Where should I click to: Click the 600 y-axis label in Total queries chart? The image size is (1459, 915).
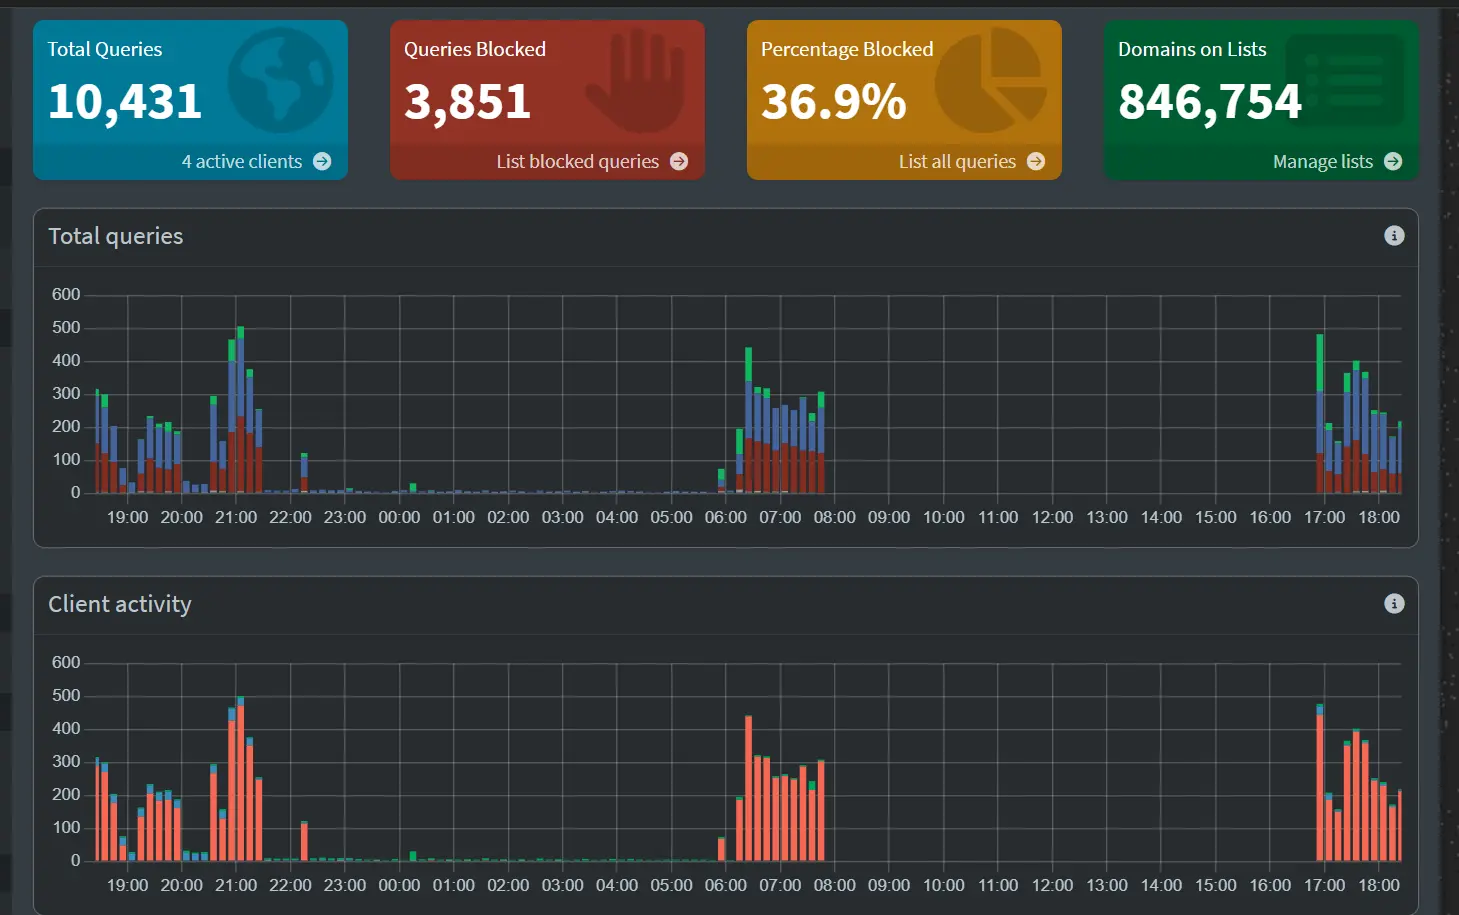coord(66,294)
